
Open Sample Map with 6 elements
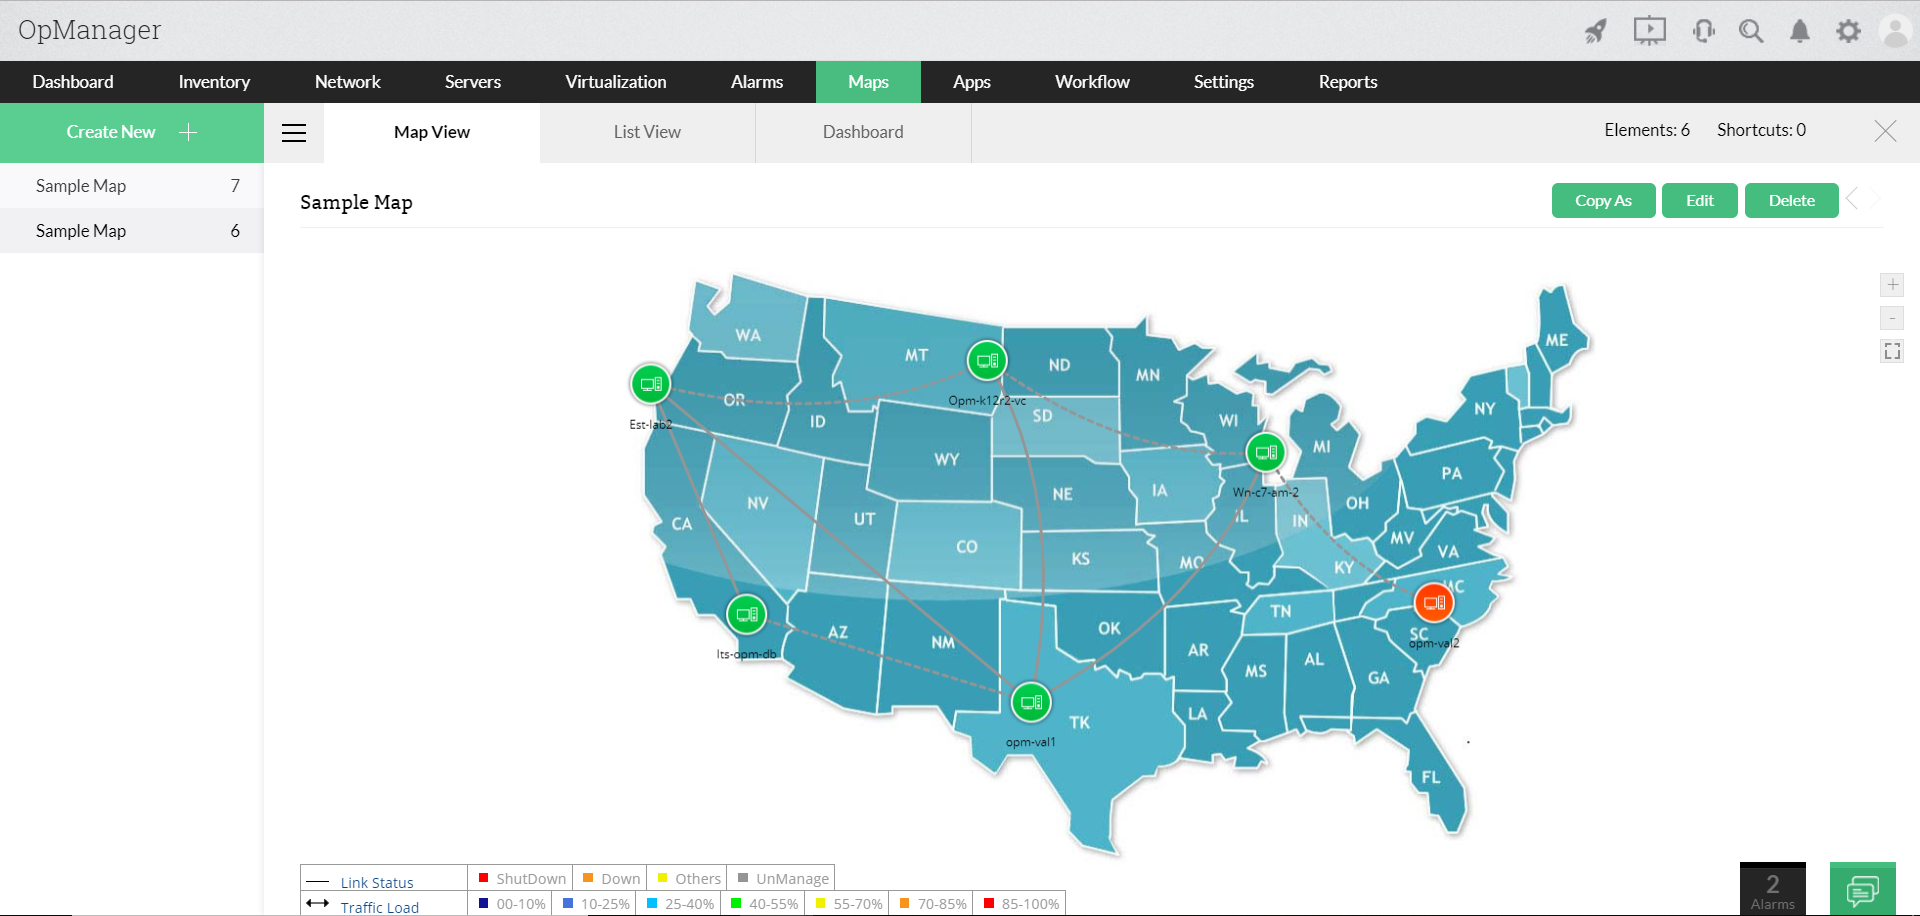click(x=132, y=231)
